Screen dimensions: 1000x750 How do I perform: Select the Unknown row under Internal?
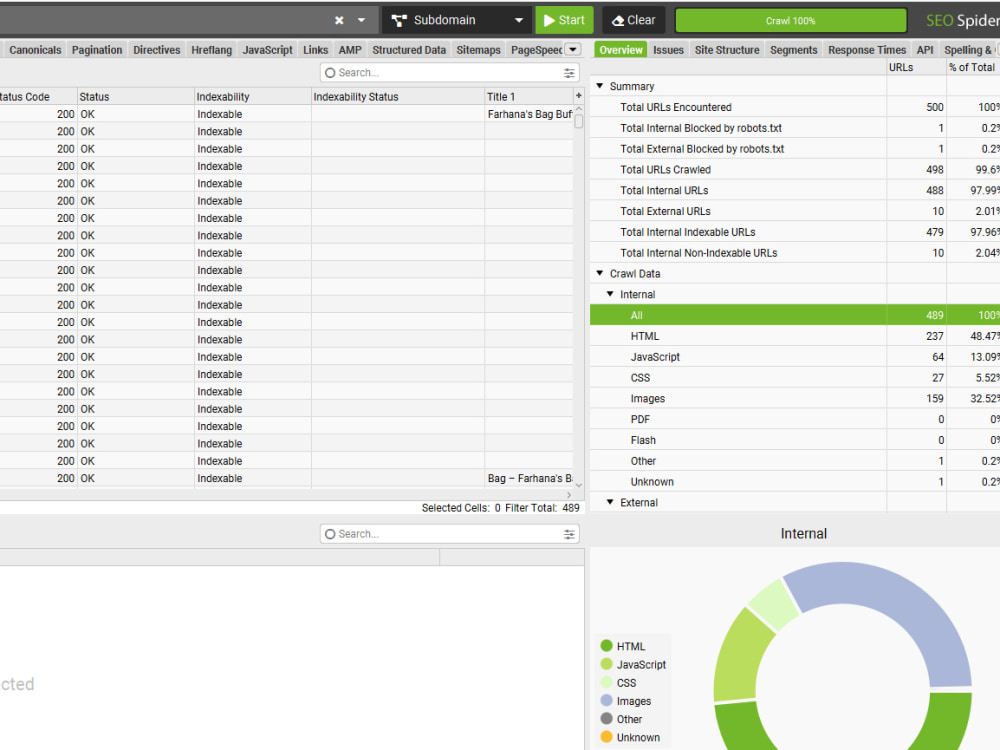pos(795,482)
